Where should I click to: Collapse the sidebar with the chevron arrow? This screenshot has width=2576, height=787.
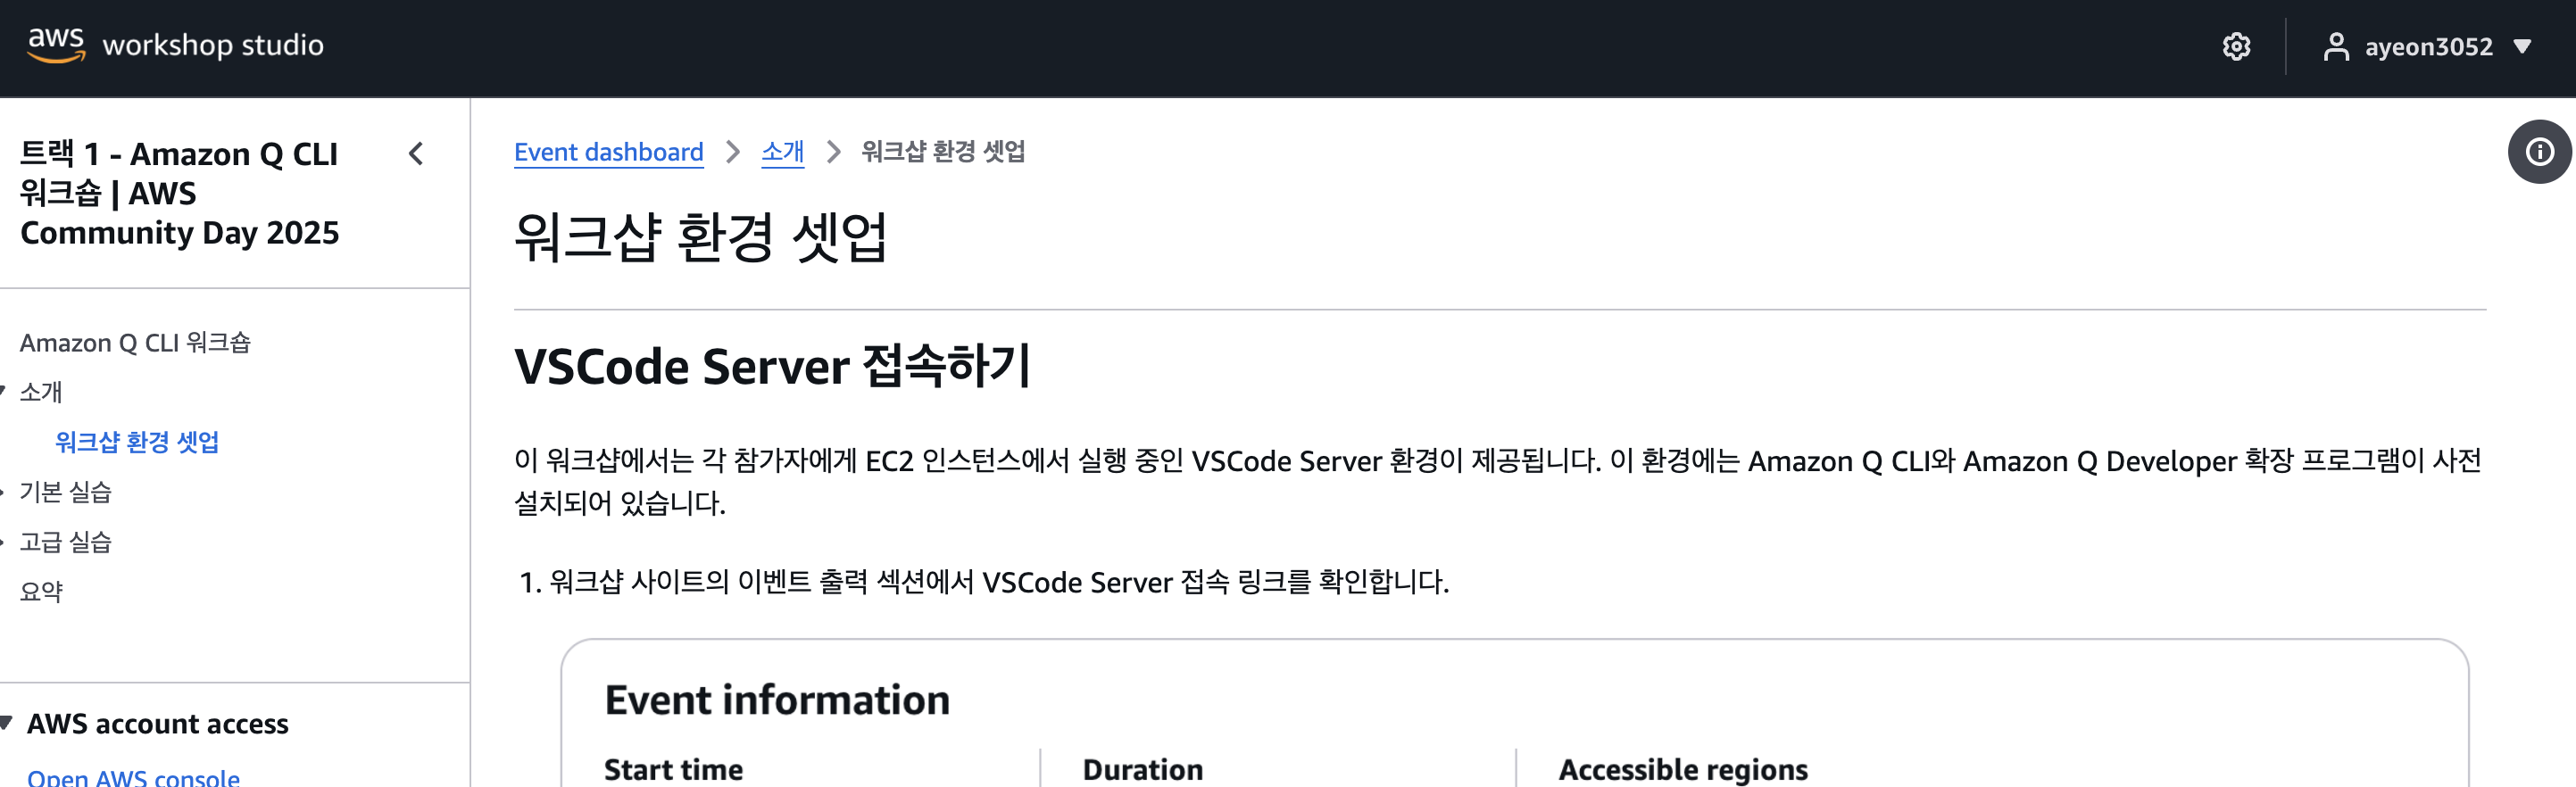(x=417, y=154)
